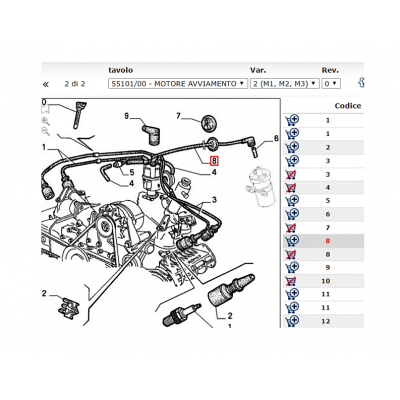Select callout number 3 in the diagram

pos(214,200)
